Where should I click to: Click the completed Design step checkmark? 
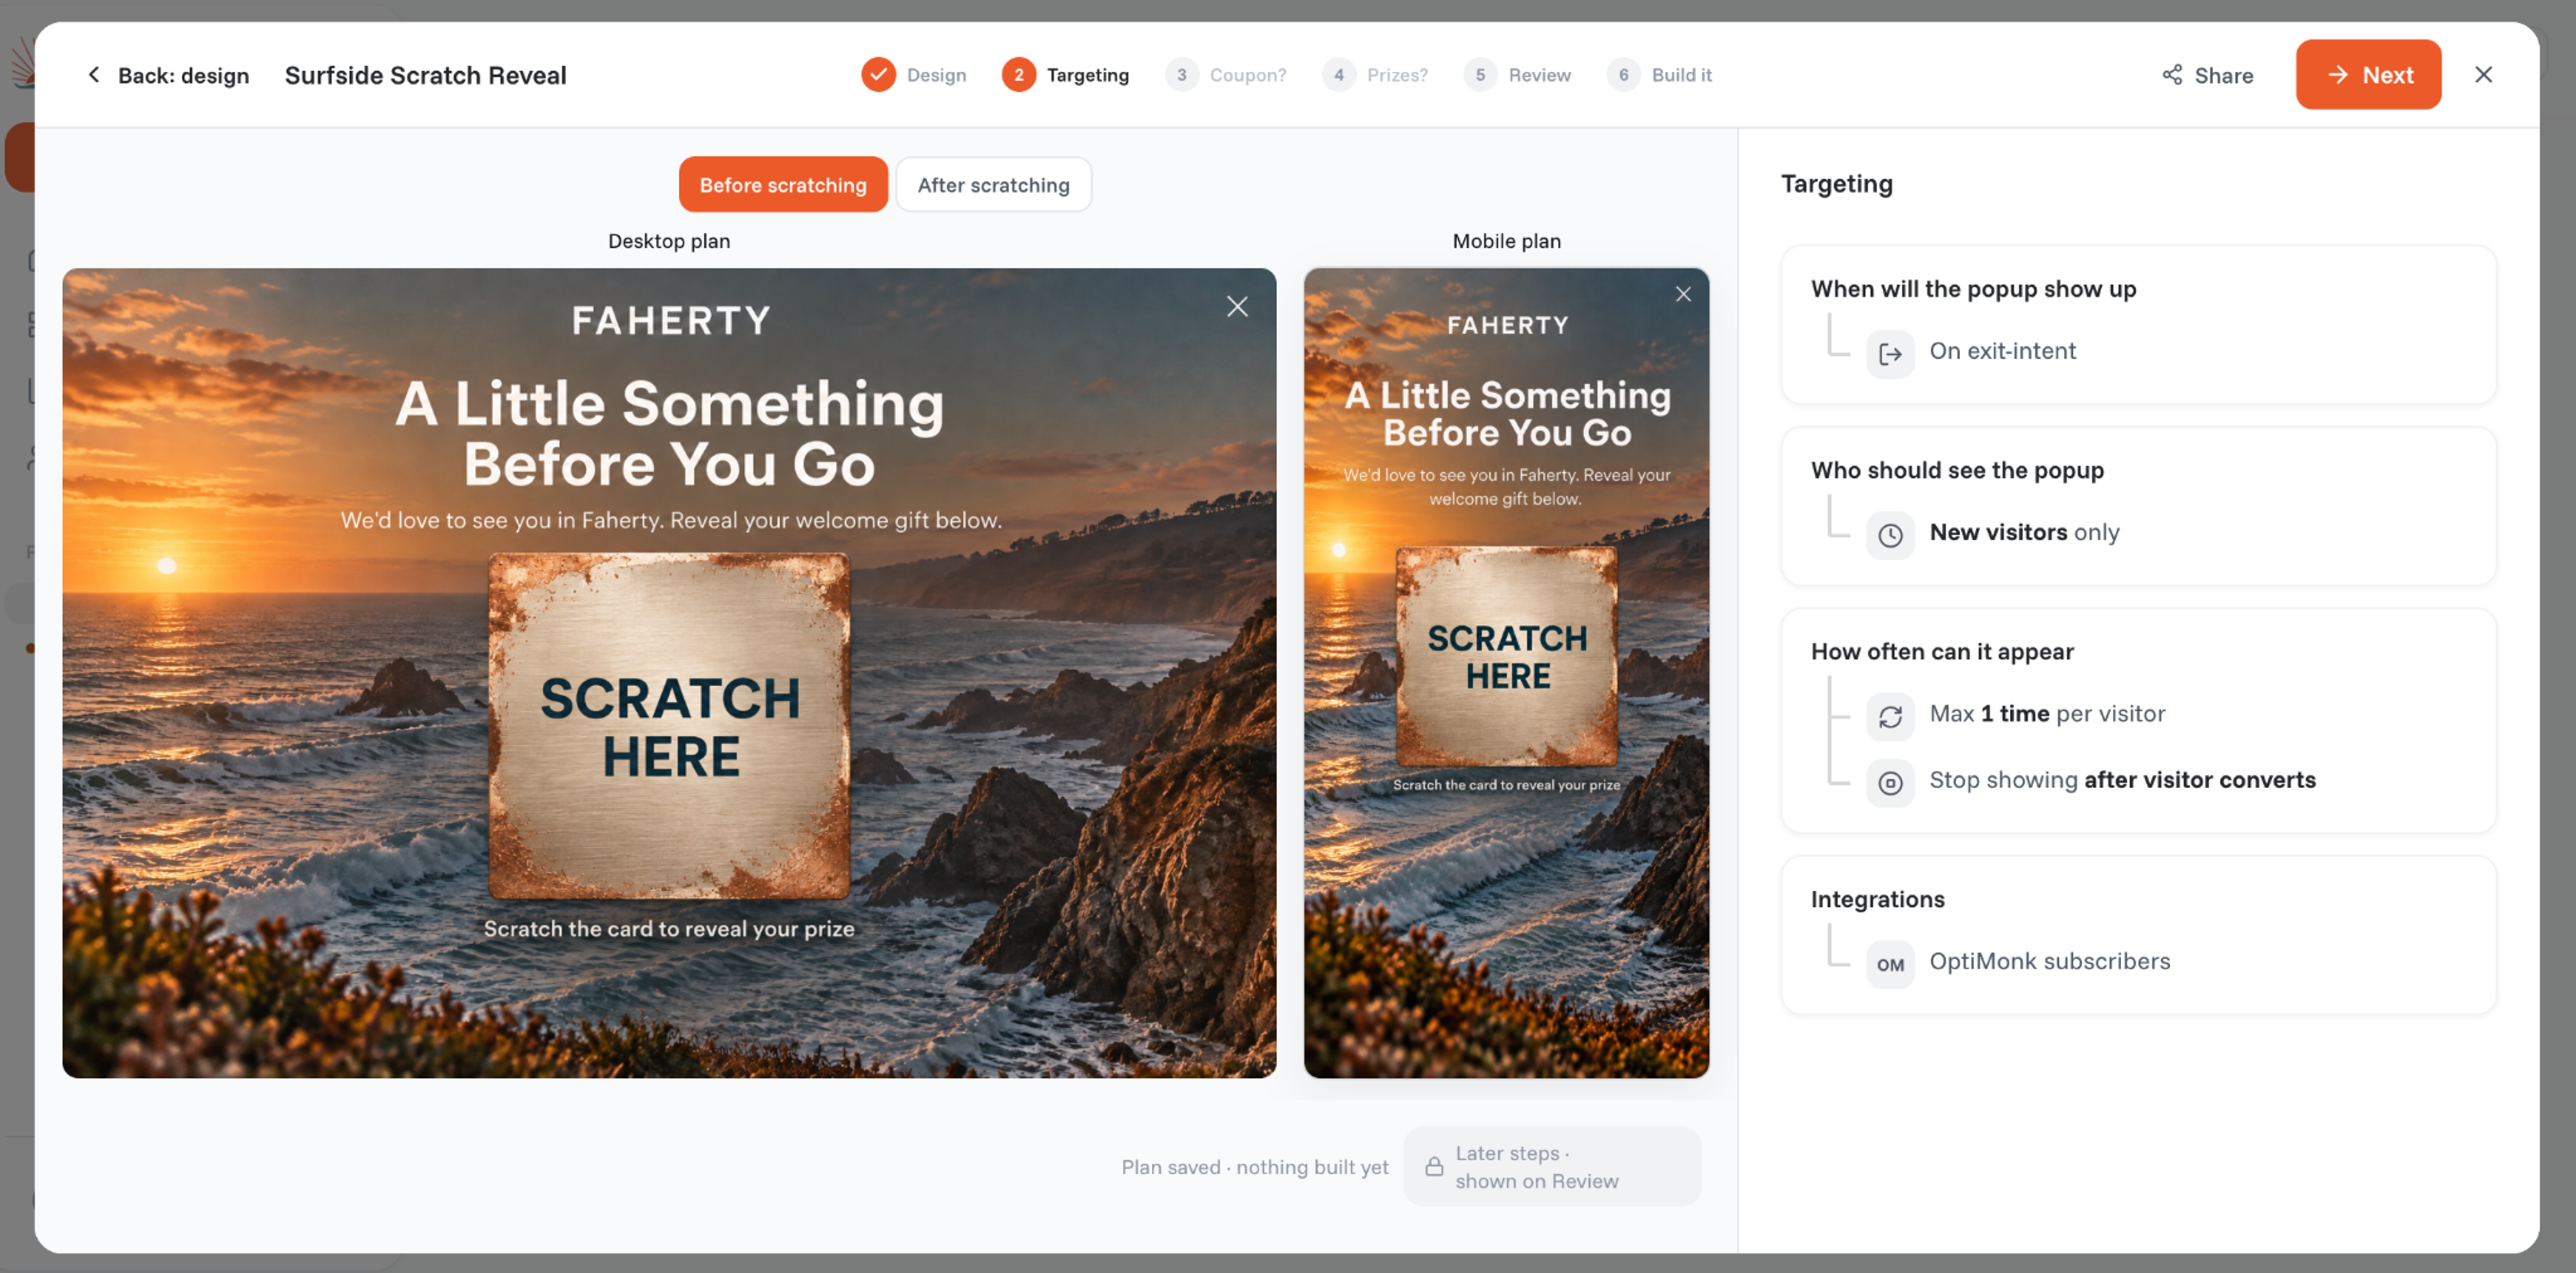pos(878,75)
